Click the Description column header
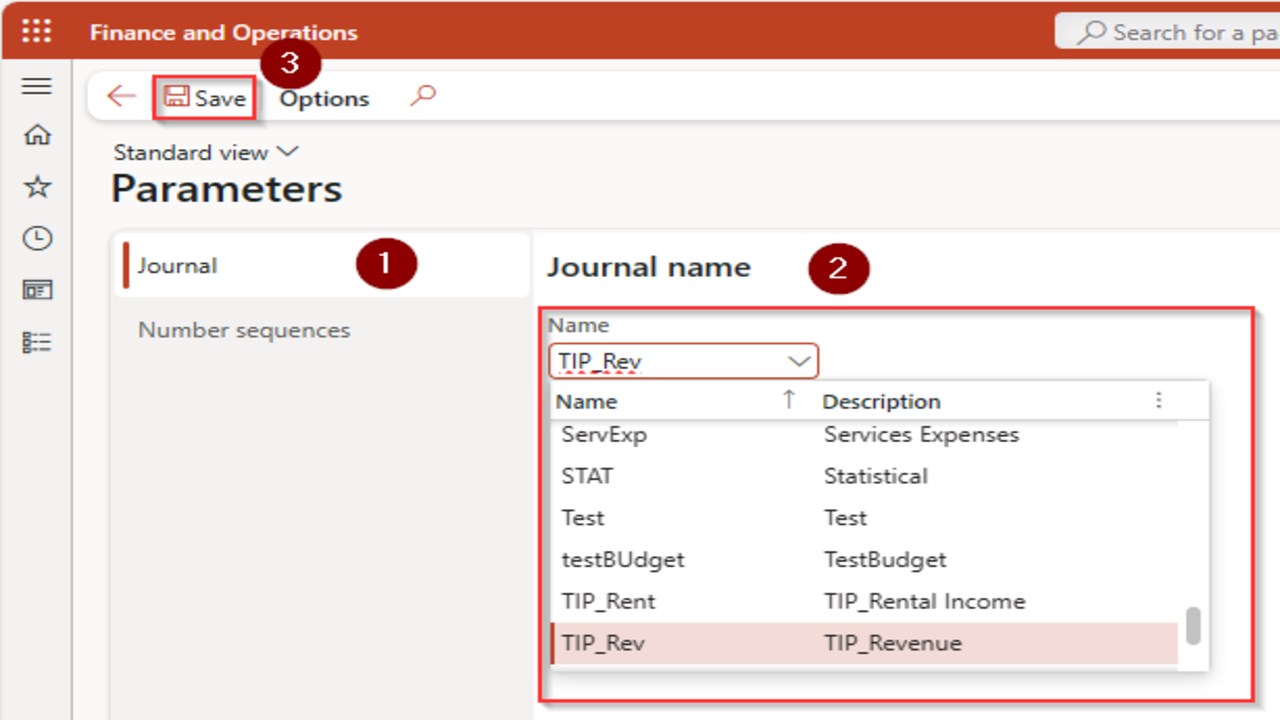Image resolution: width=1280 pixels, height=720 pixels. coord(881,401)
